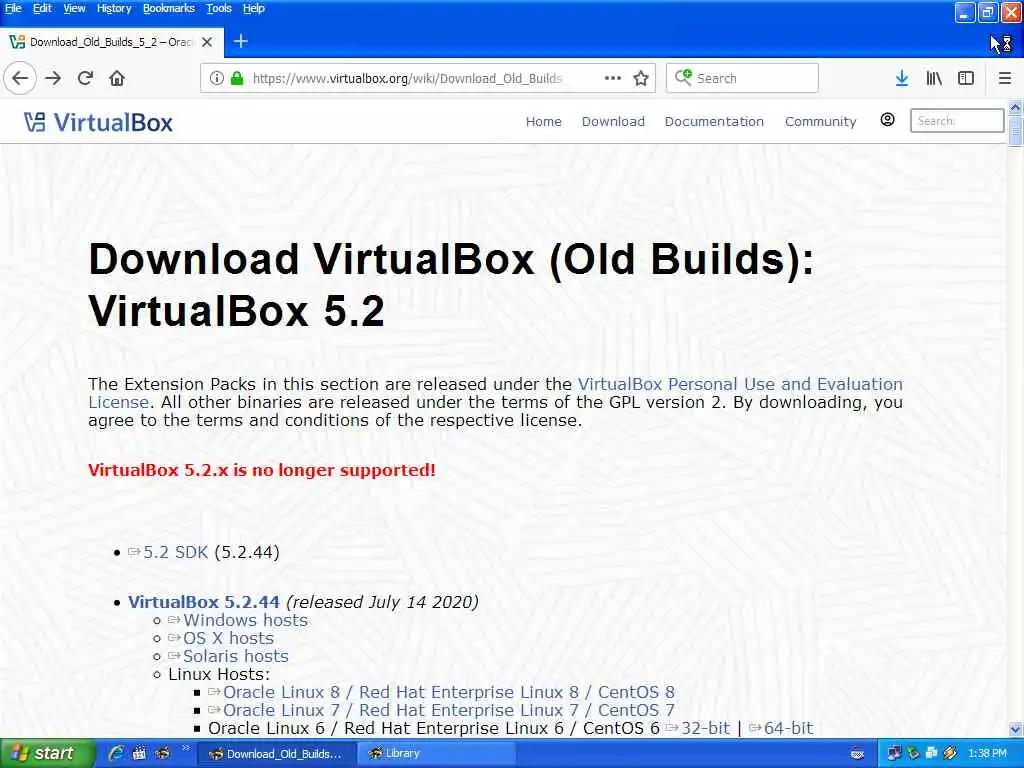The height and width of the screenshot is (768, 1024).
Task: Download the 5.2 SDK link
Action: click(x=175, y=552)
